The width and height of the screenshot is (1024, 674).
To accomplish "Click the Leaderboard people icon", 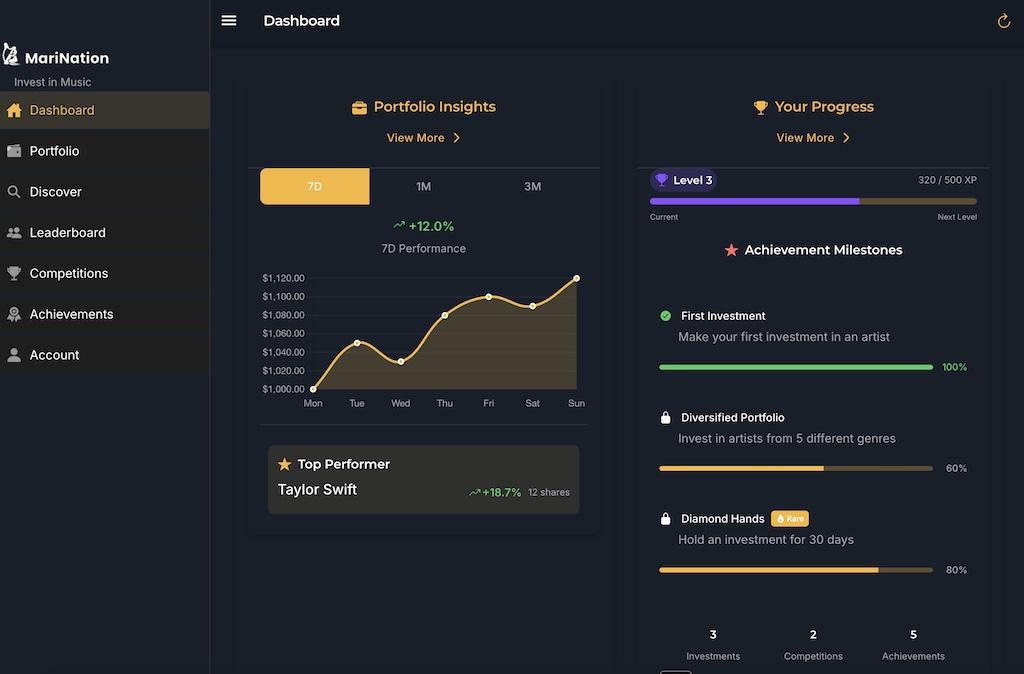I will (14, 233).
